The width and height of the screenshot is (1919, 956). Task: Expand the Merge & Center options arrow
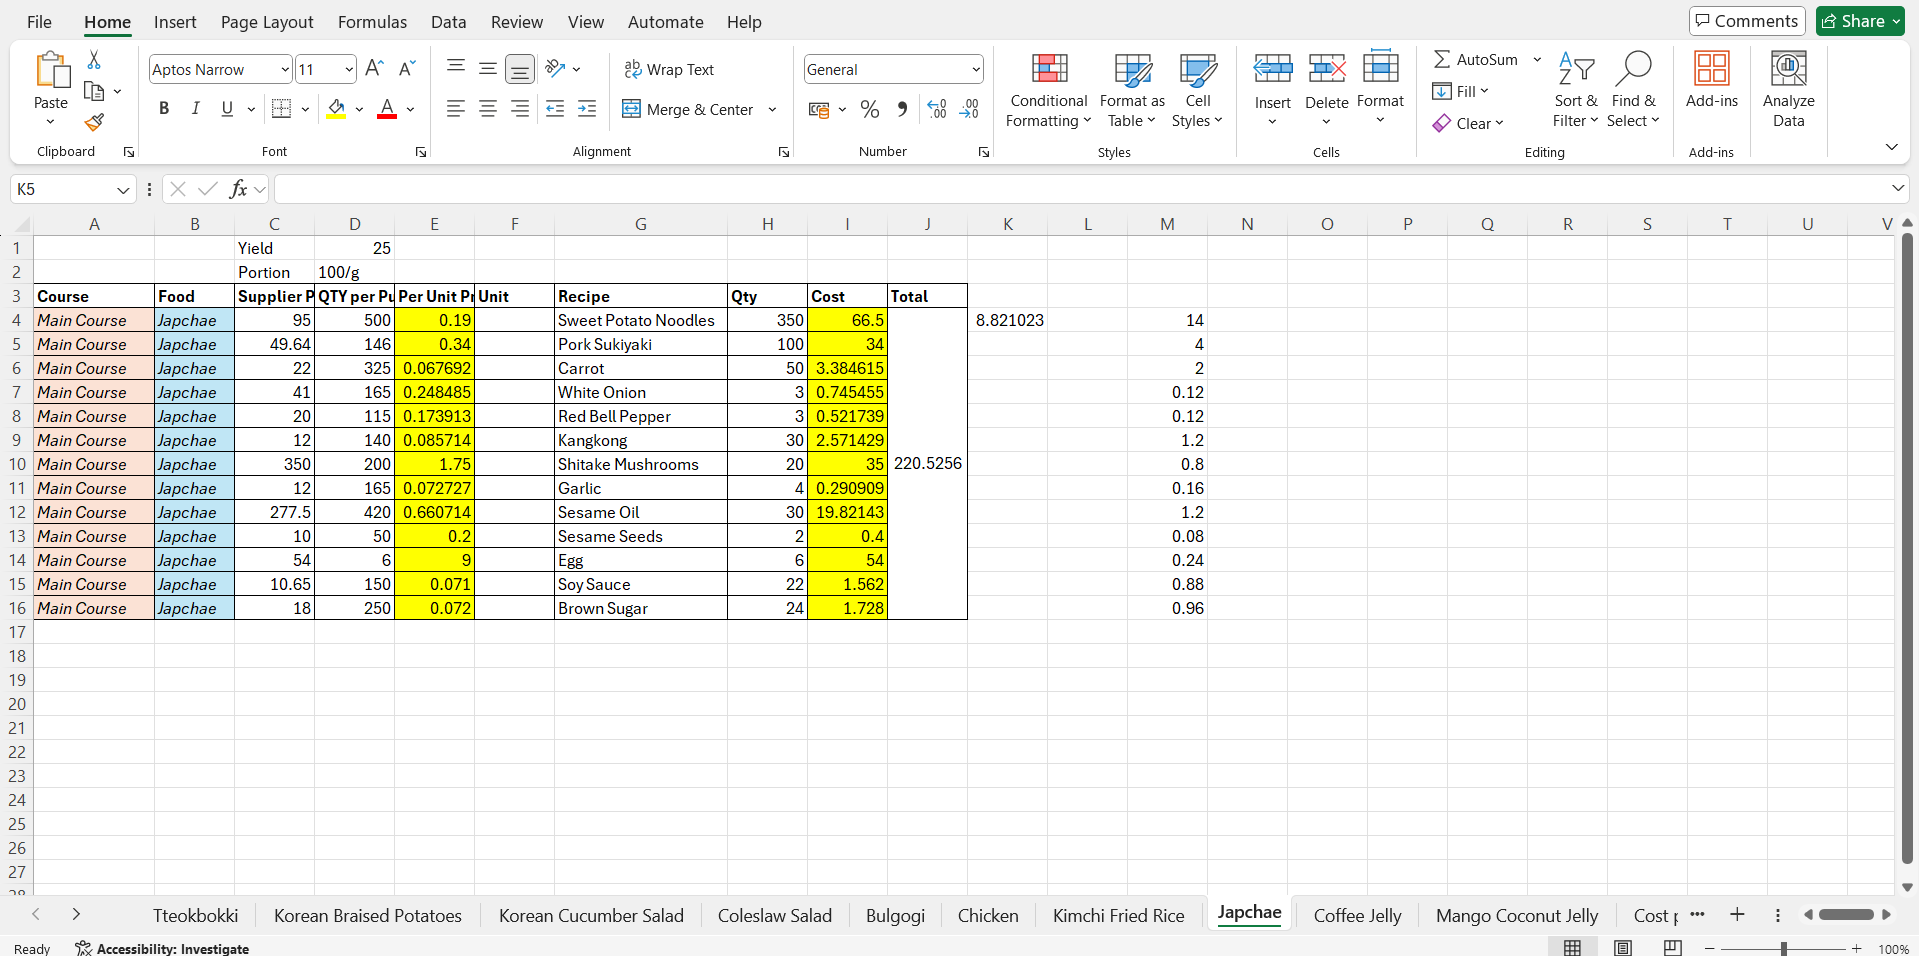(772, 109)
